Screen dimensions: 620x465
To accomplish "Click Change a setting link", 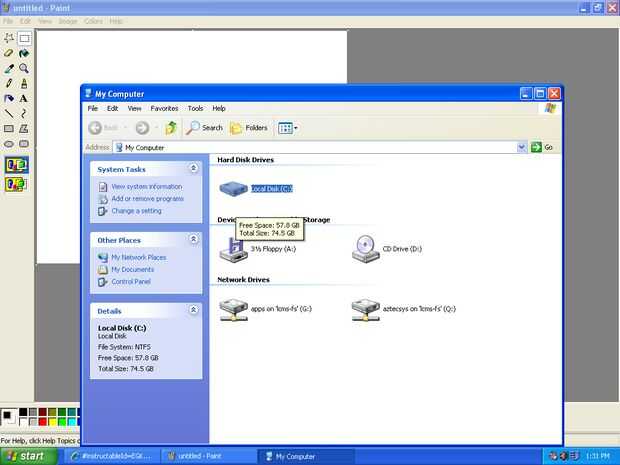I will (136, 211).
